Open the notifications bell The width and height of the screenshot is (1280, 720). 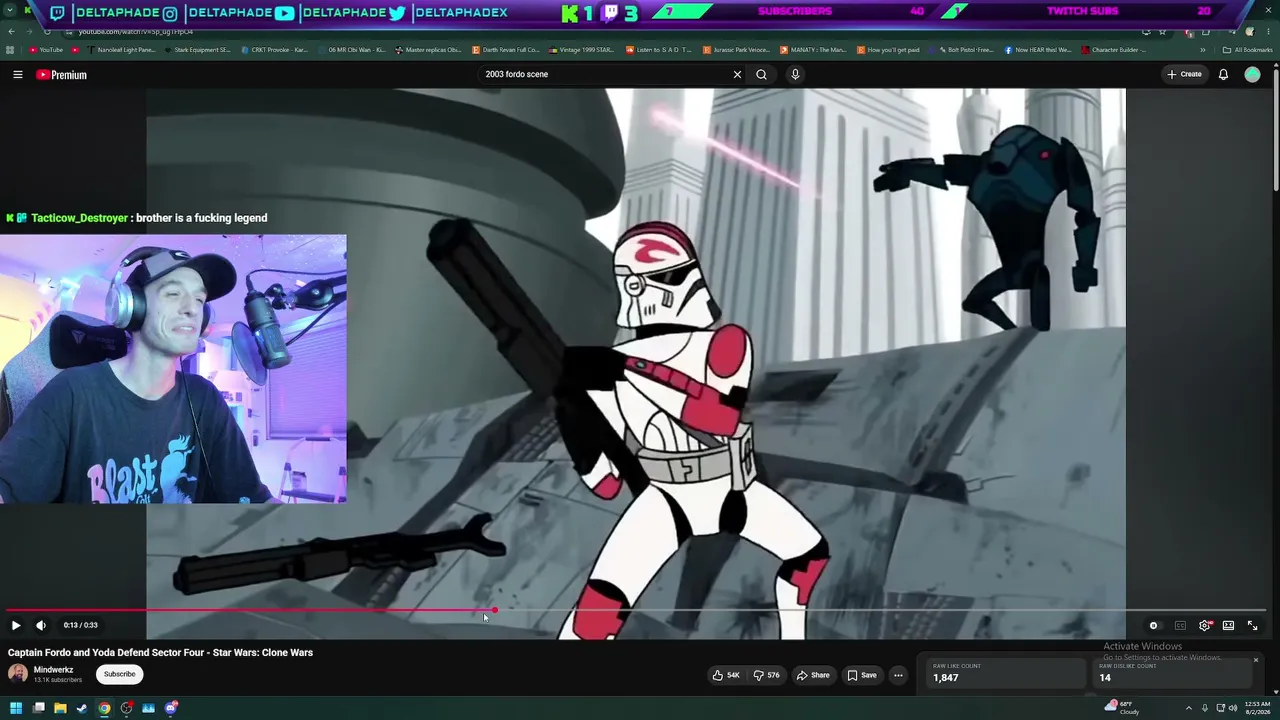point(1223,74)
